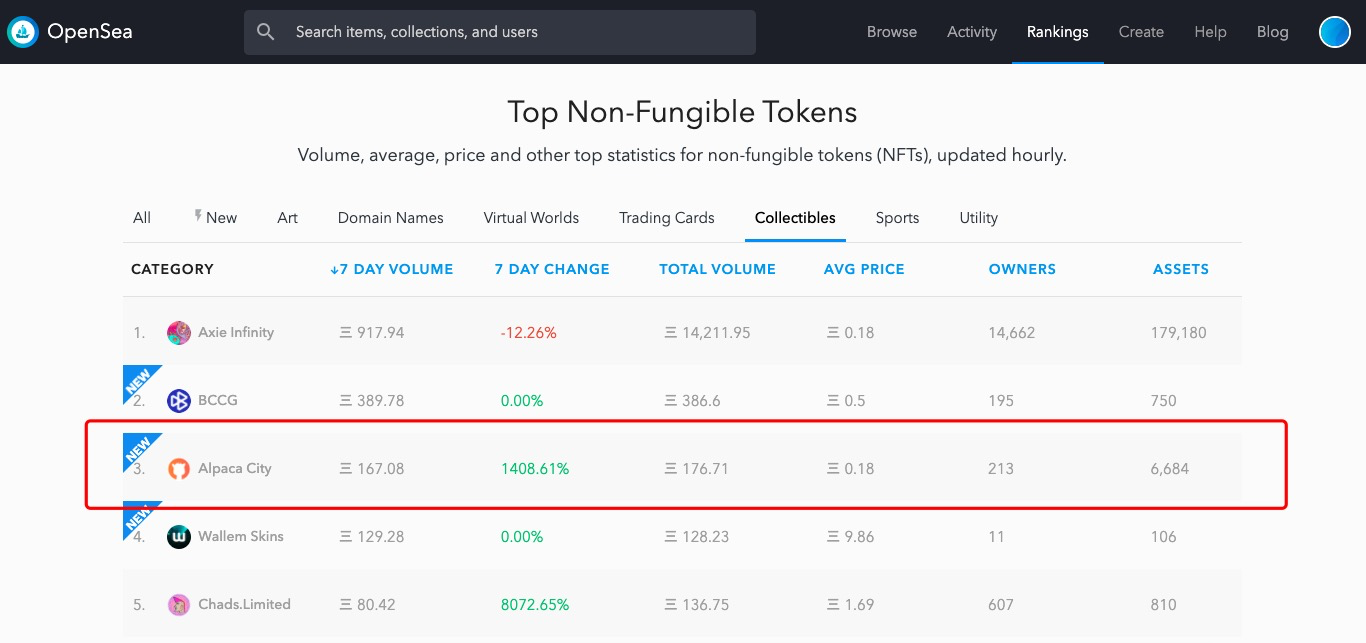Viewport: 1366px width, 643px height.
Task: Click the OpenSea brand name text
Action: click(x=90, y=32)
